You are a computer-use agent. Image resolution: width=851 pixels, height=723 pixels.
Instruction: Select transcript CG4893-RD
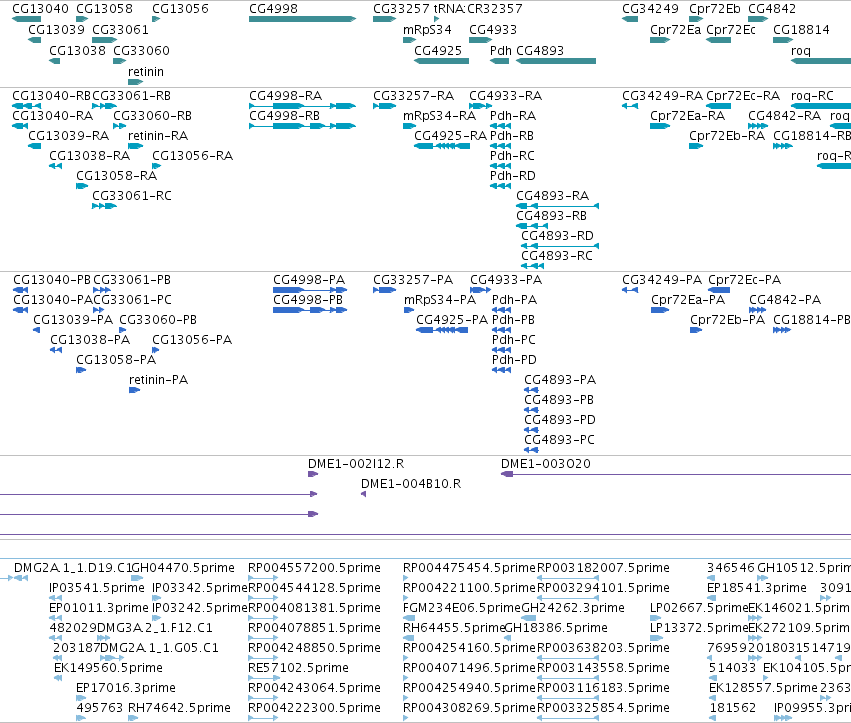click(560, 246)
